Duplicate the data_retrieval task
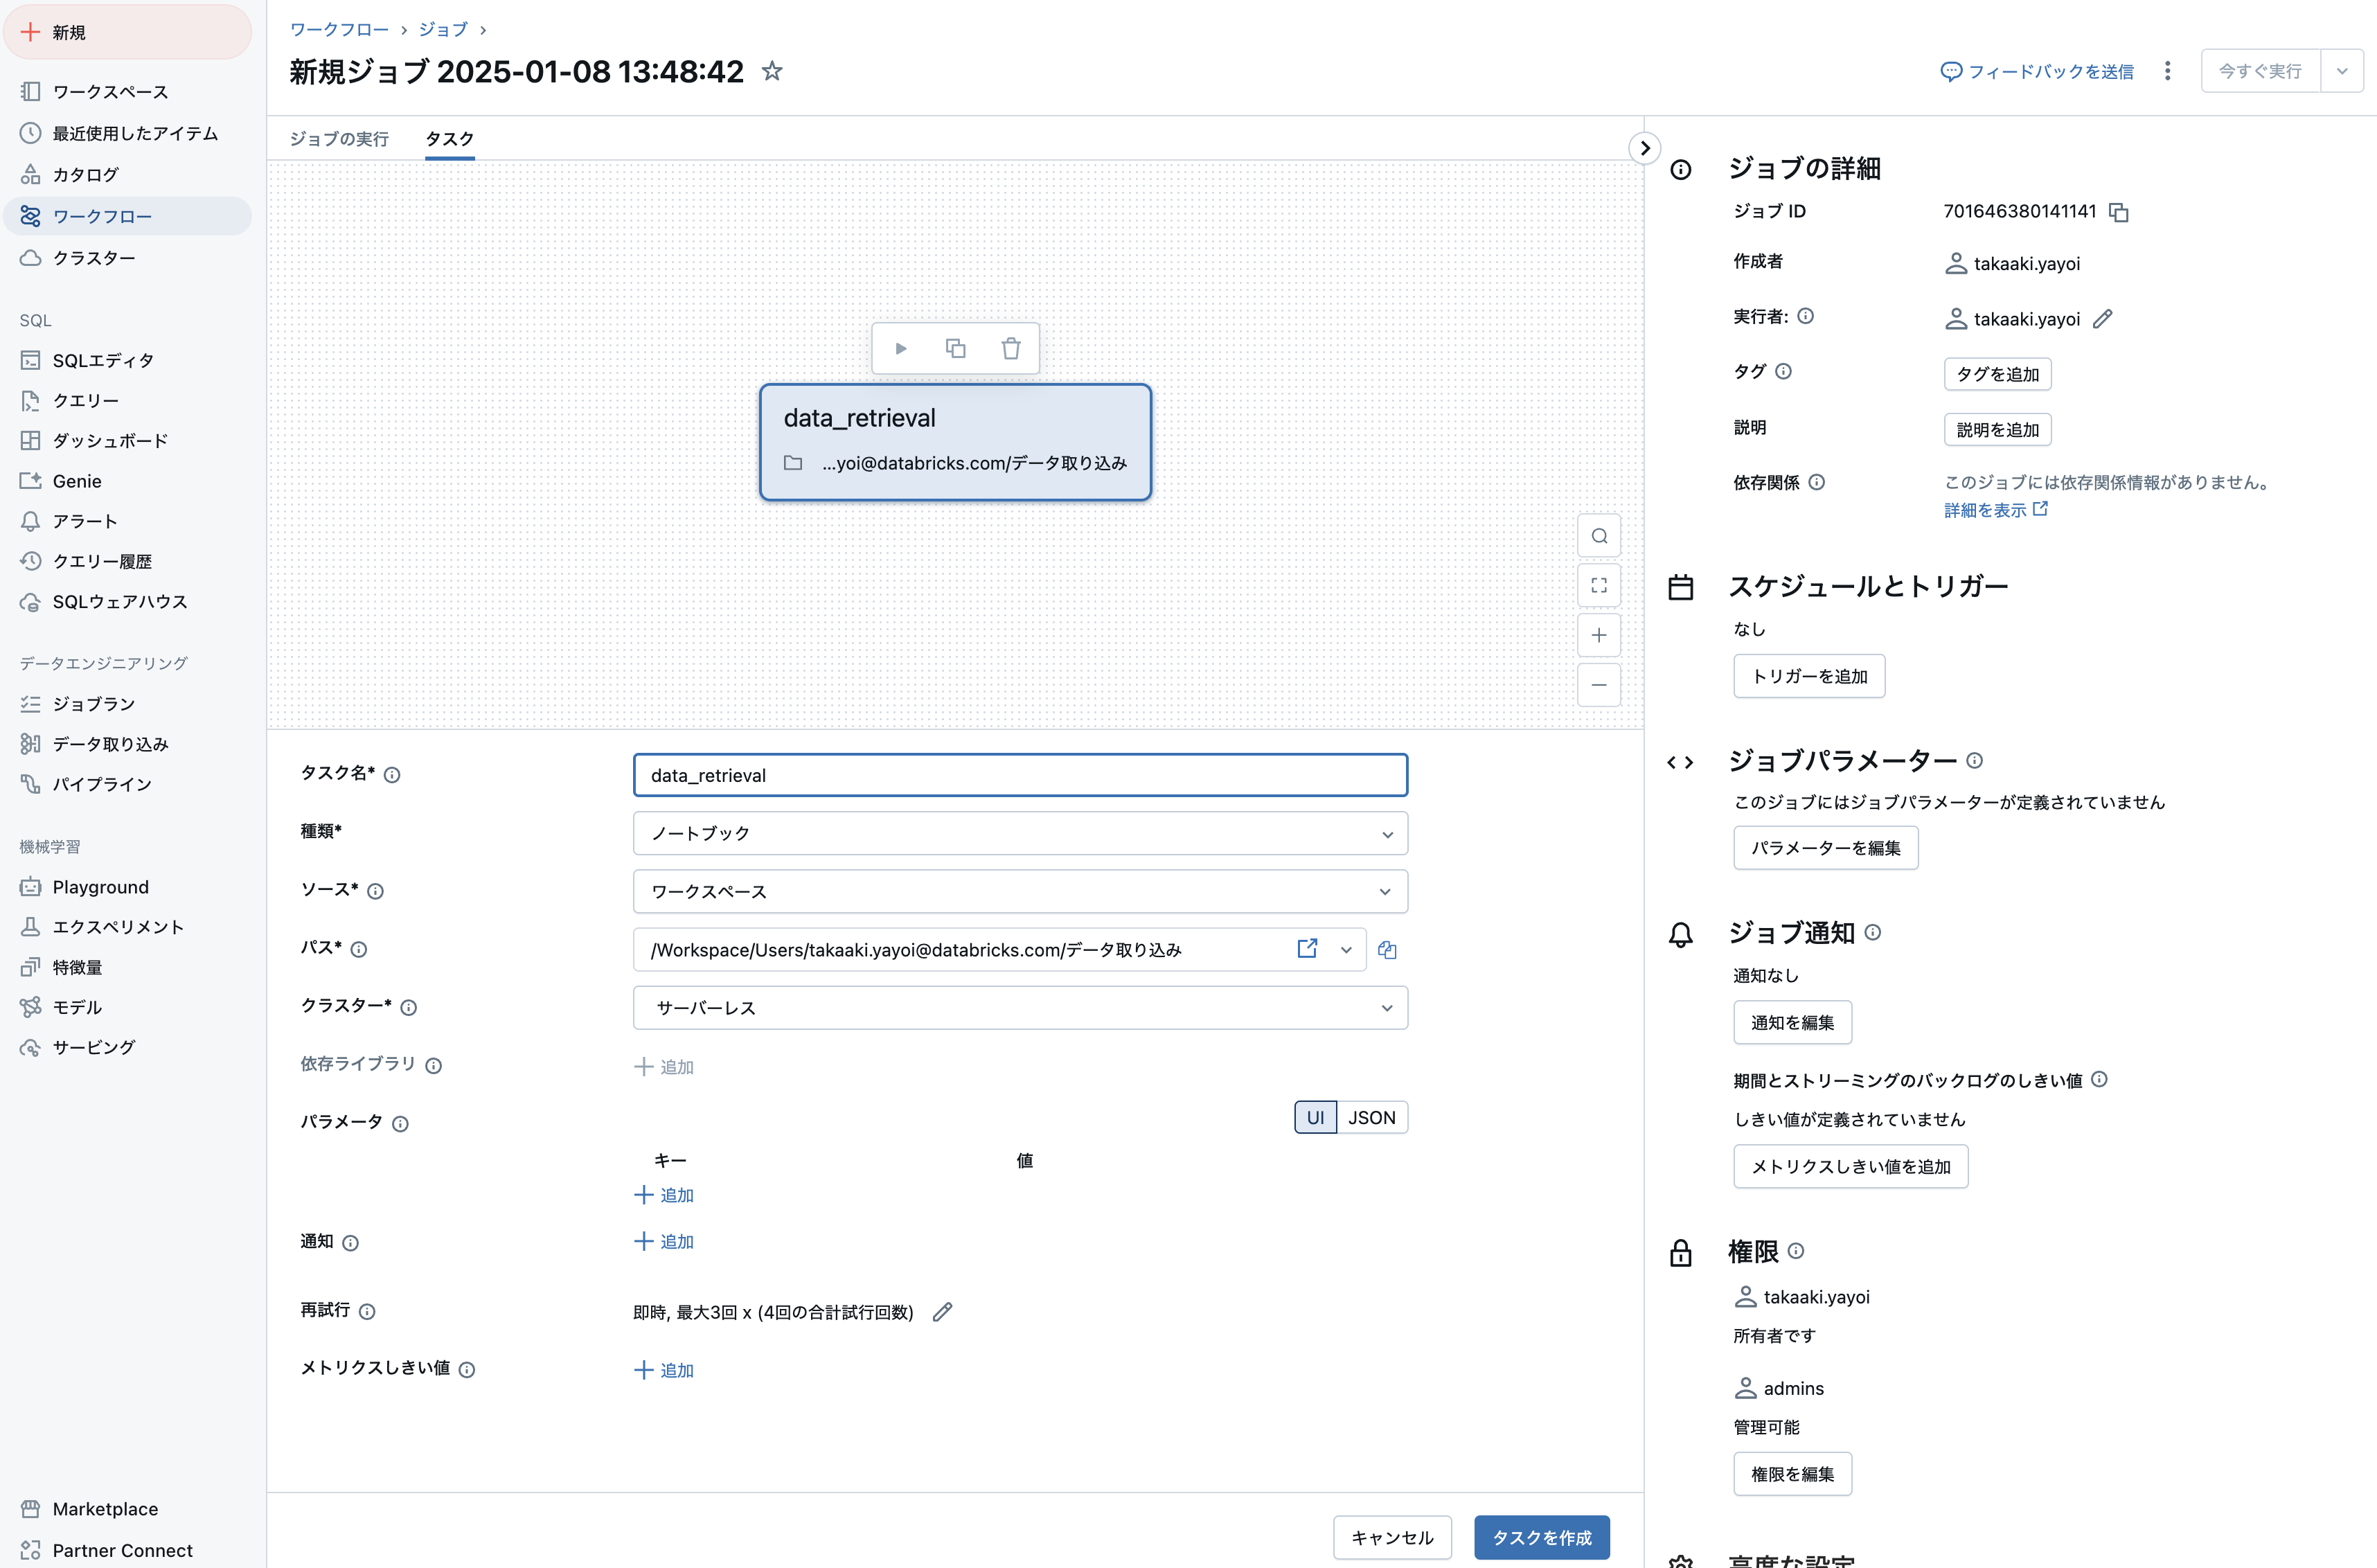The width and height of the screenshot is (2377, 1568). (x=955, y=348)
